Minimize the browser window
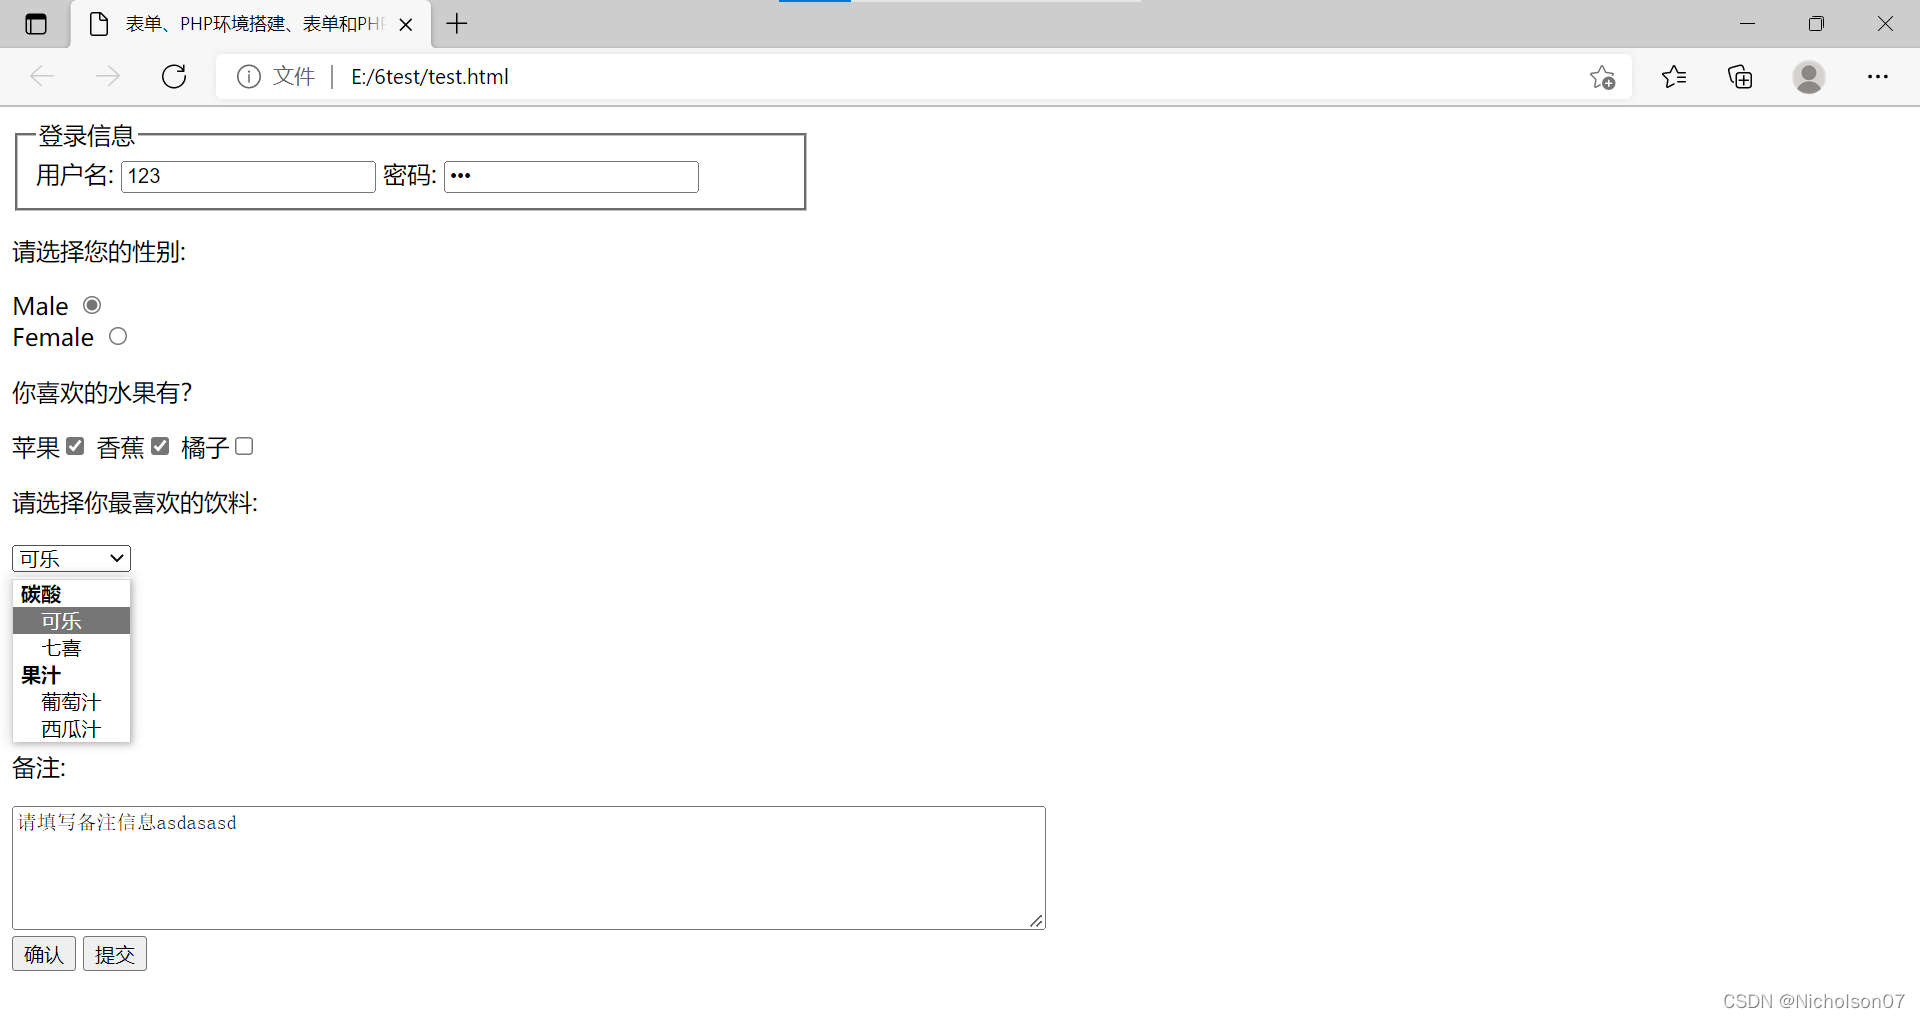The width and height of the screenshot is (1920, 1018). pyautogui.click(x=1747, y=24)
